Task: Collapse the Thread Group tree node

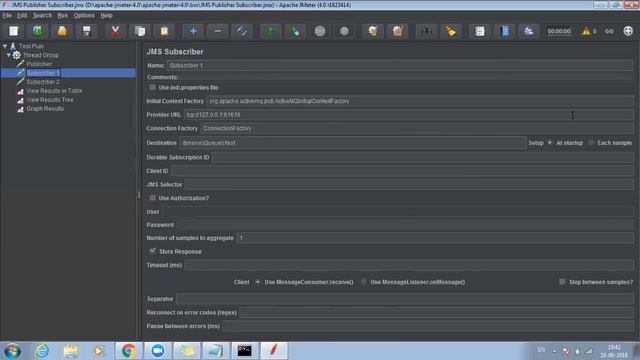Action: click(9, 55)
